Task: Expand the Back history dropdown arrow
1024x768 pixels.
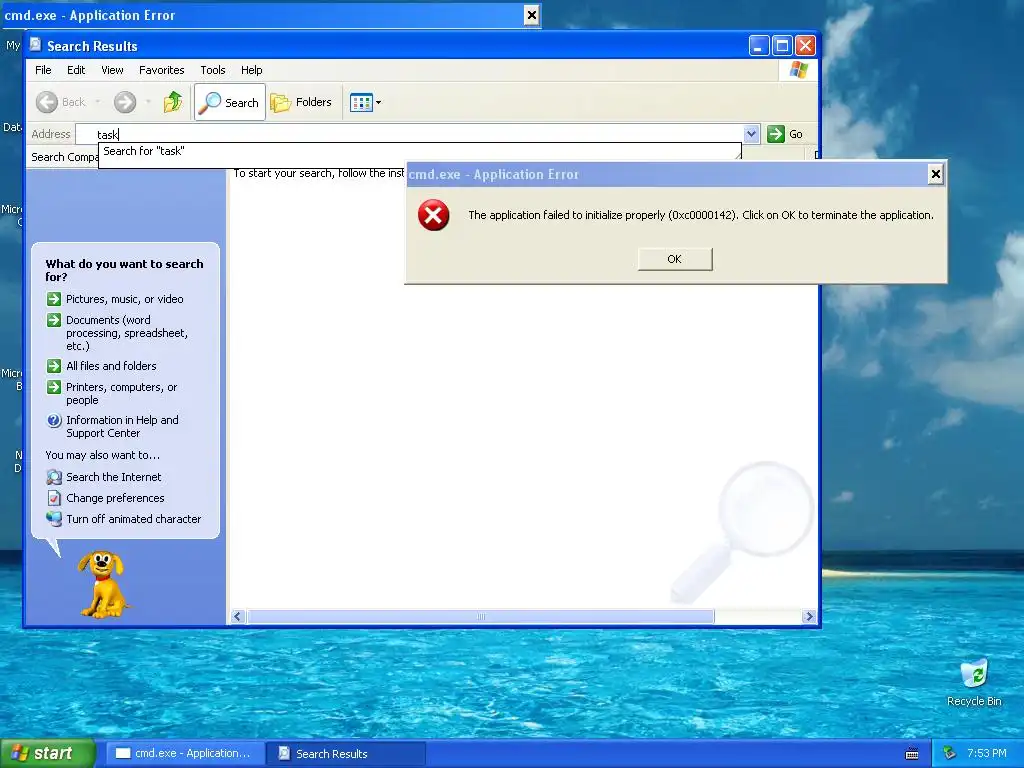Action: coord(98,102)
